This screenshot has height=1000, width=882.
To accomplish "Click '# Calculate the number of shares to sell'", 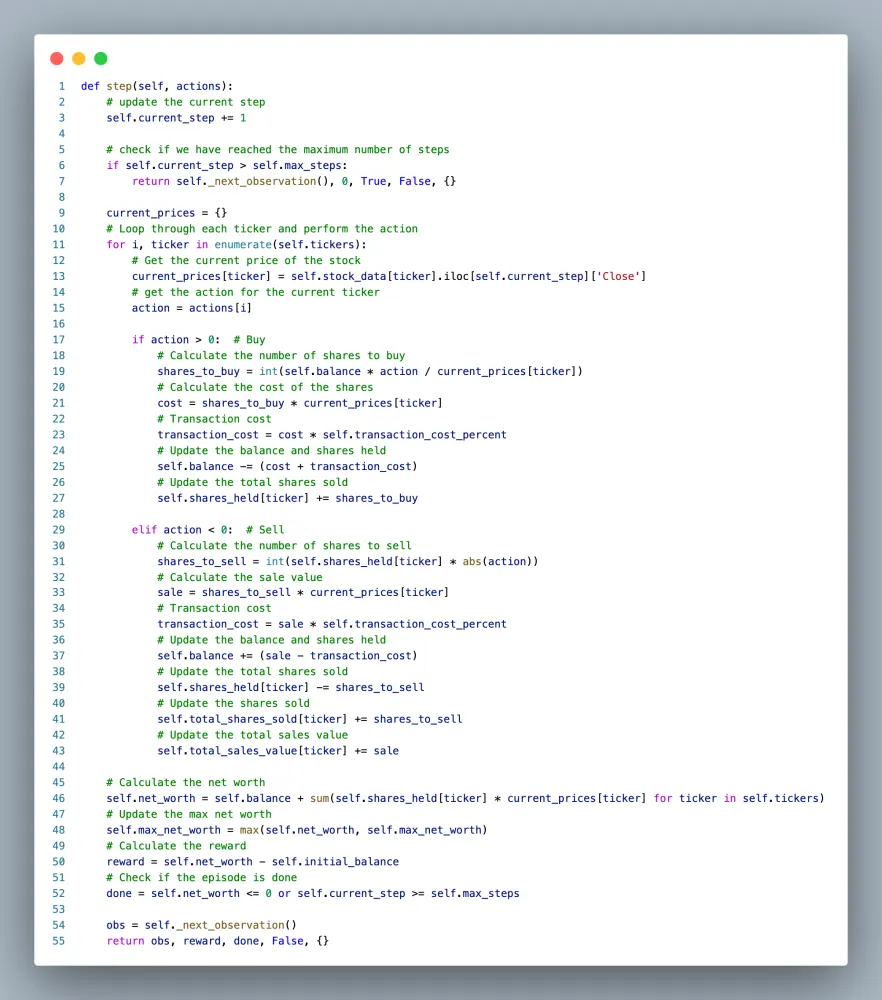I will tap(284, 545).
